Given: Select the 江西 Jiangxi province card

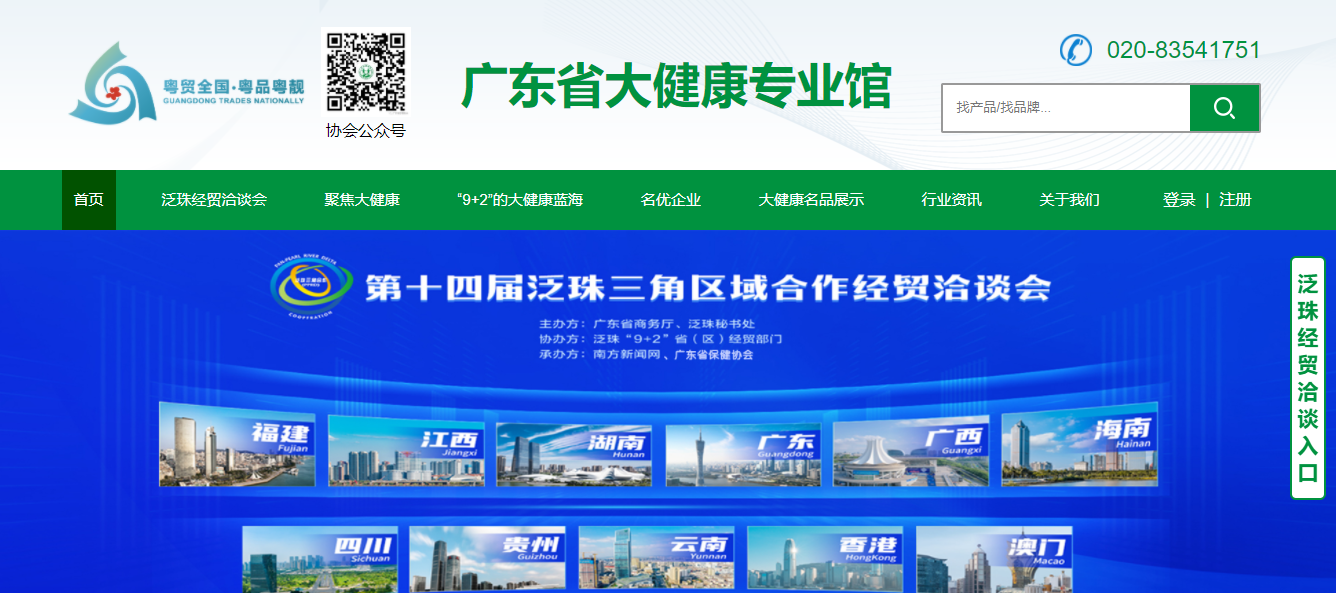Looking at the screenshot, I should point(406,450).
